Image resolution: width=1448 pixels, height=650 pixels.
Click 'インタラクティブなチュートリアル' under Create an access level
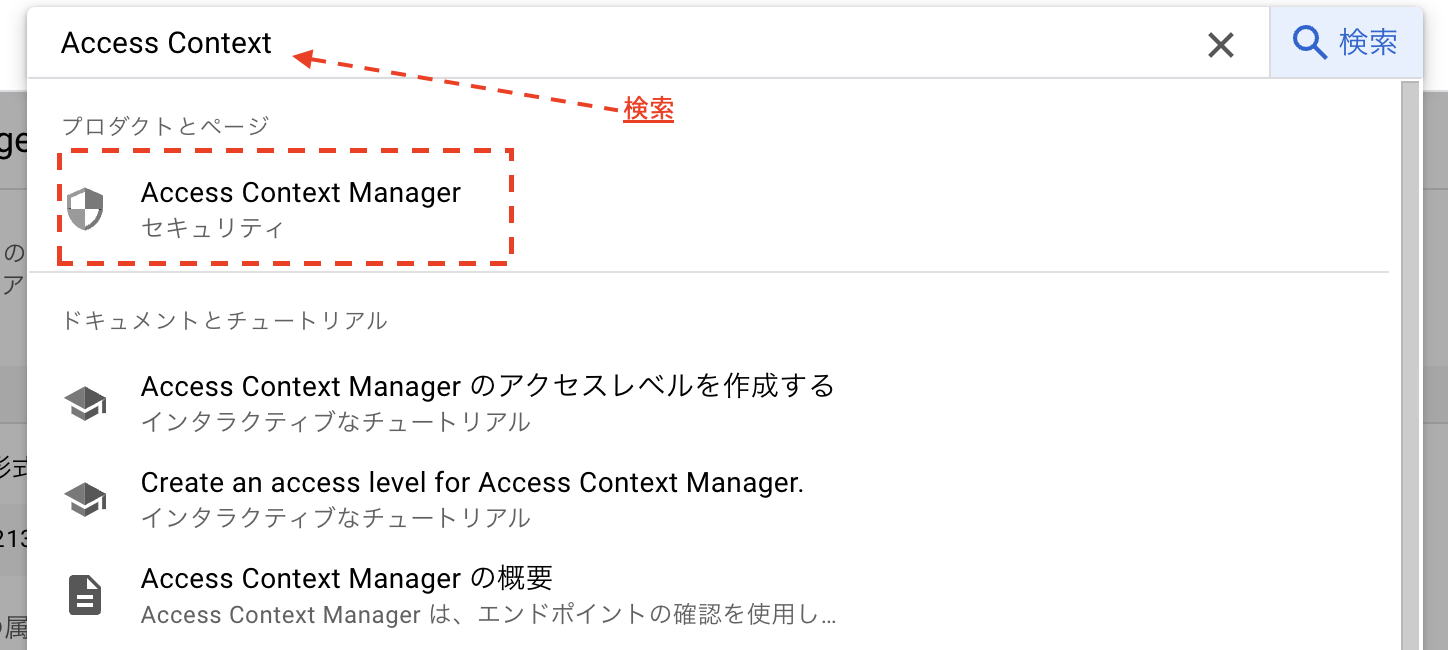coord(335,518)
